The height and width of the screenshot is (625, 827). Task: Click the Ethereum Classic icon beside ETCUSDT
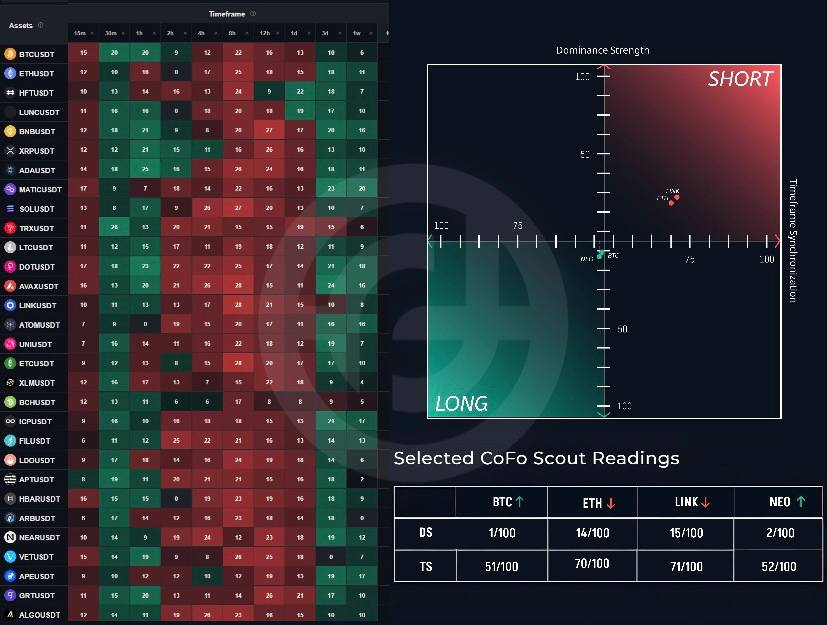point(10,363)
